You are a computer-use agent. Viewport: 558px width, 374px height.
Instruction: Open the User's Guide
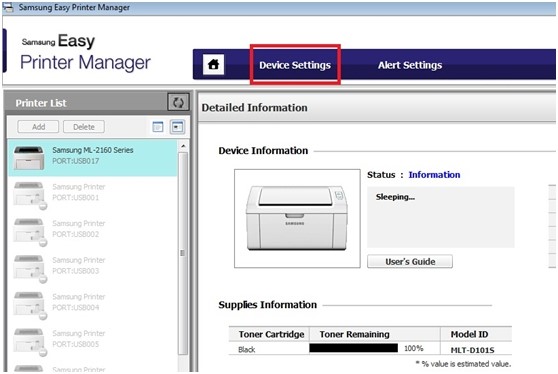(x=410, y=262)
